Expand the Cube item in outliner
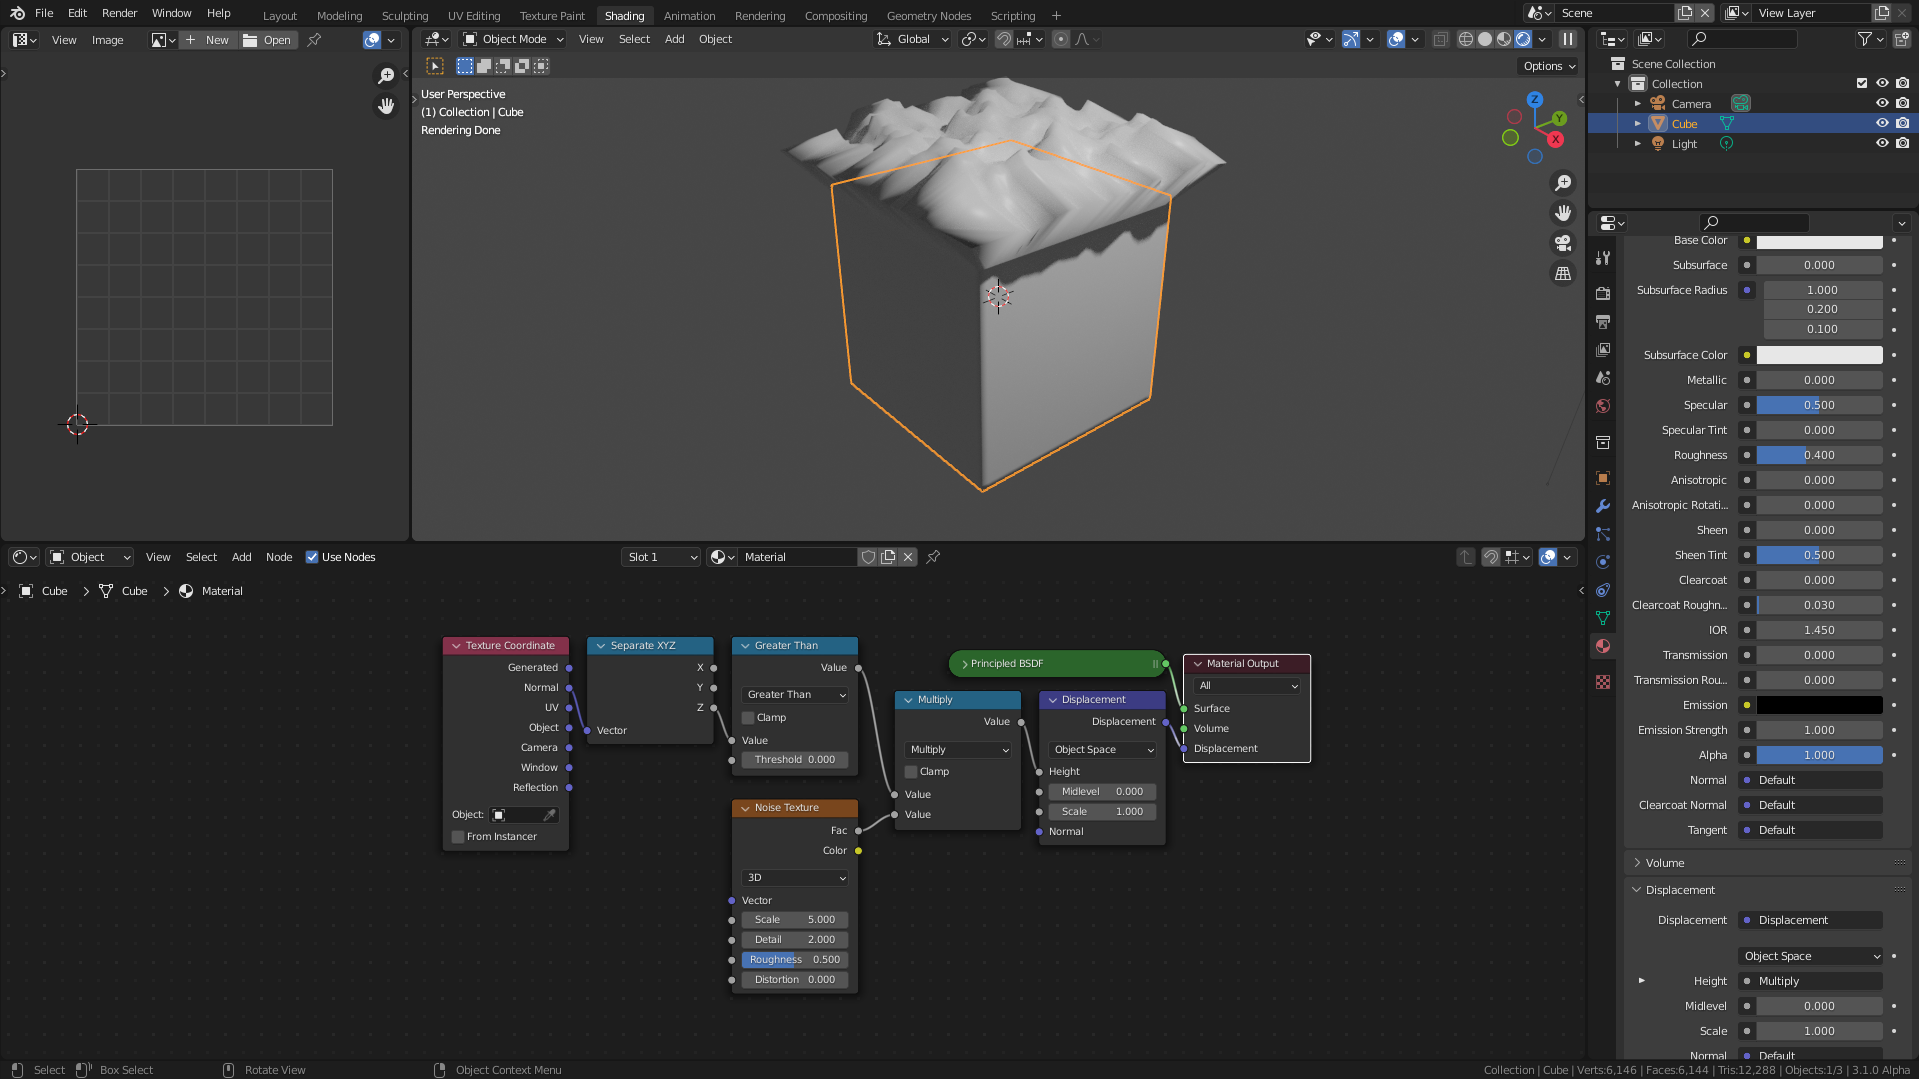 (x=1638, y=123)
